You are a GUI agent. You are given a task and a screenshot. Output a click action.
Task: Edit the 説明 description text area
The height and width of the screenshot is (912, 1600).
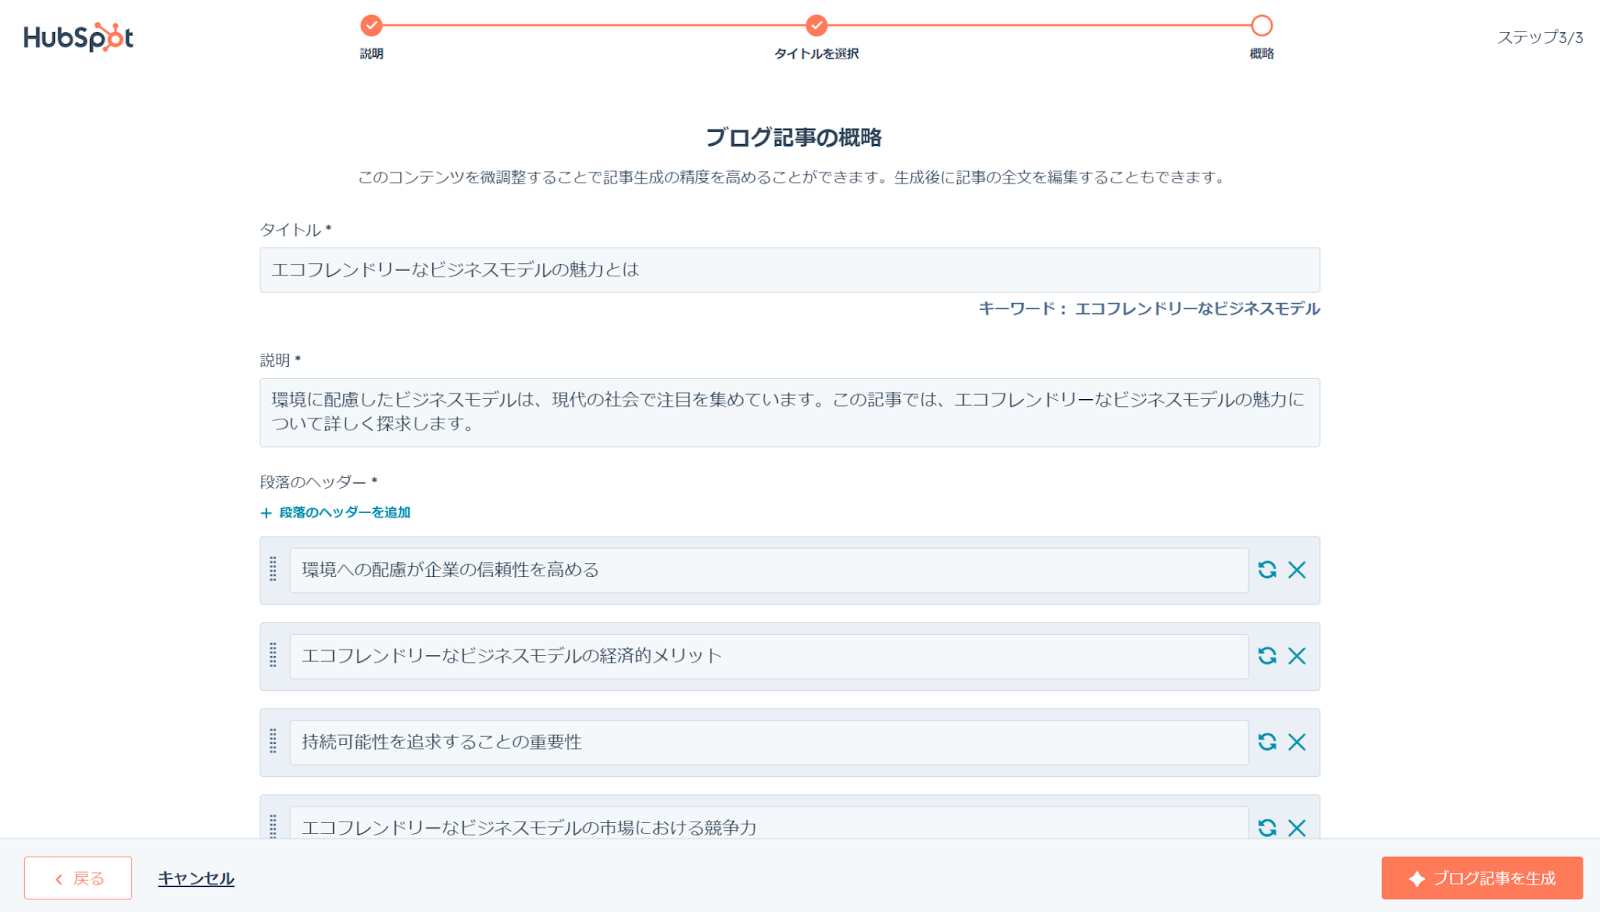tap(790, 412)
